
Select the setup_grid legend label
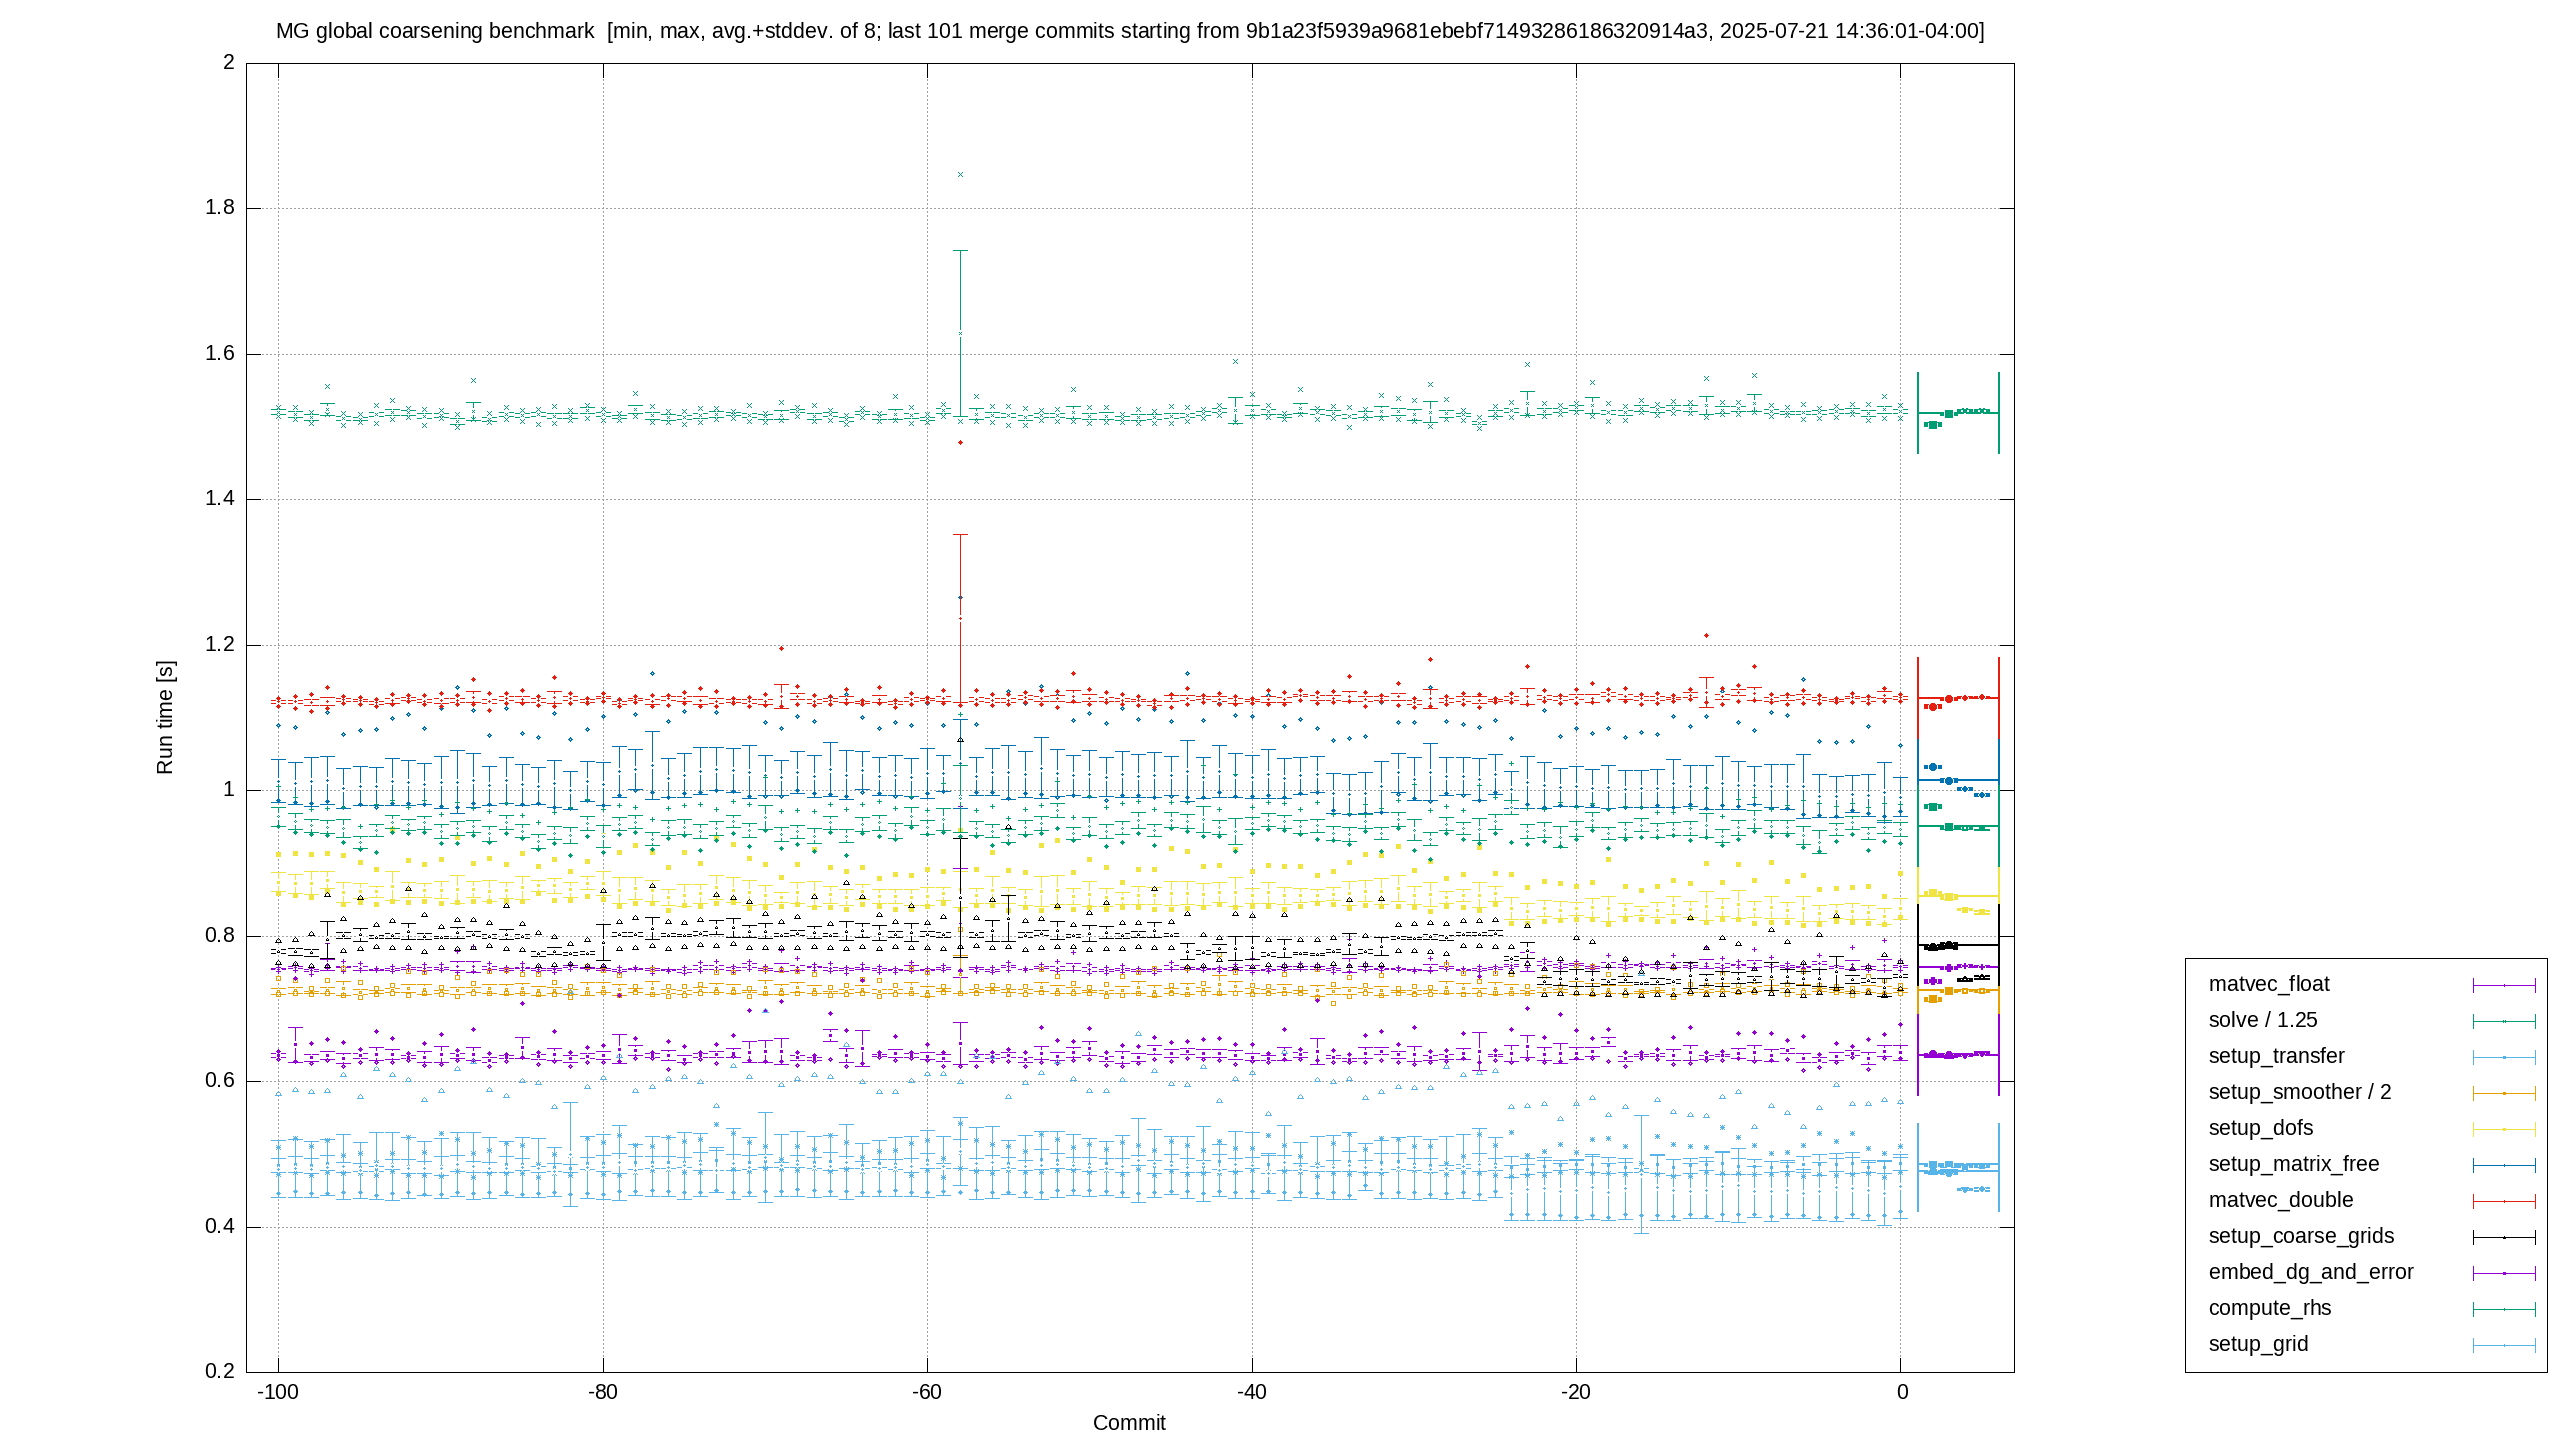[2258, 1344]
